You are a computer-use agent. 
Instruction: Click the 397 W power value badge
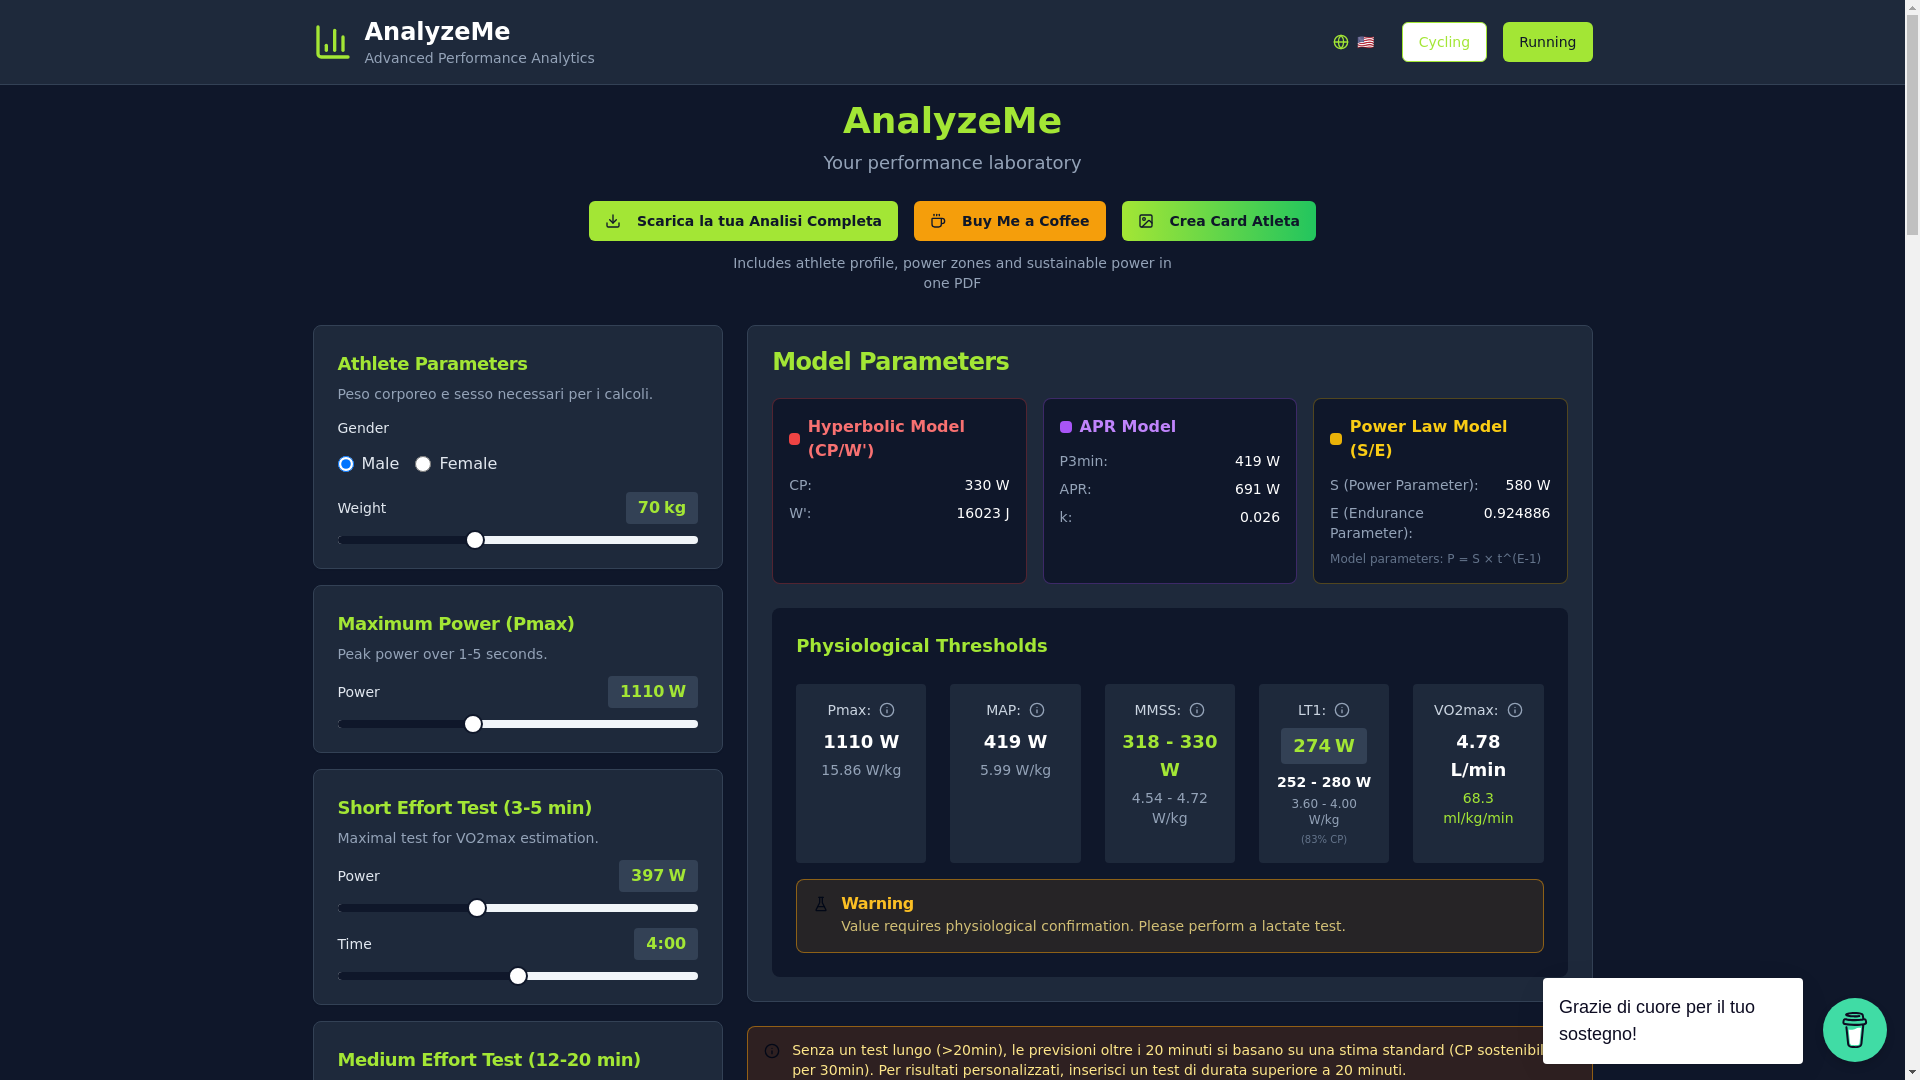(x=658, y=876)
